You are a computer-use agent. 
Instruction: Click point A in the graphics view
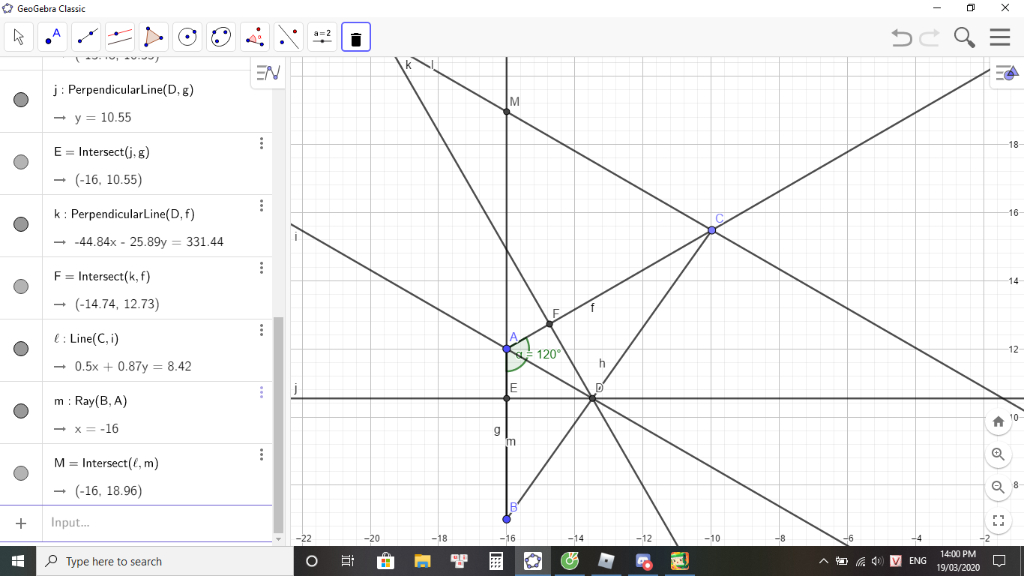tap(507, 349)
